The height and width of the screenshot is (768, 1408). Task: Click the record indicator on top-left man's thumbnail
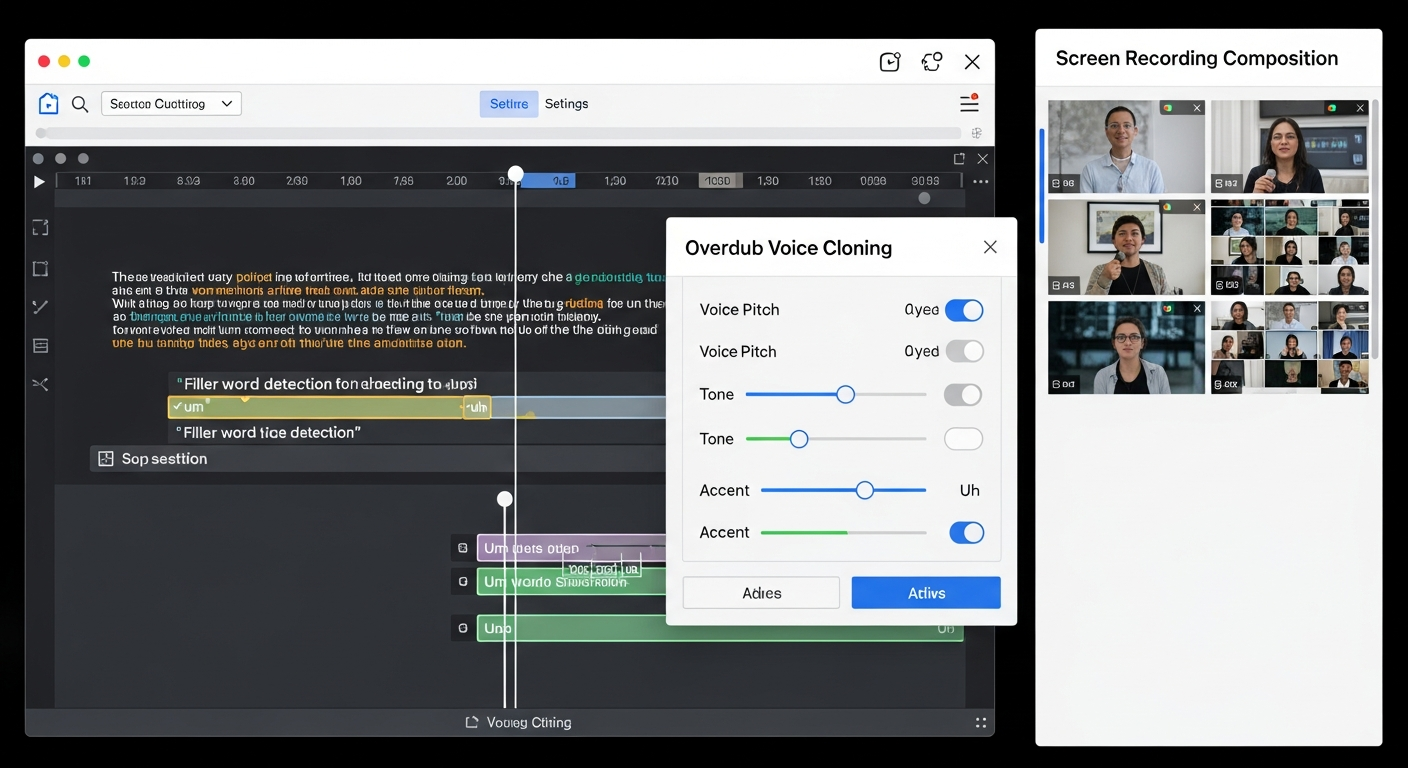click(1166, 108)
